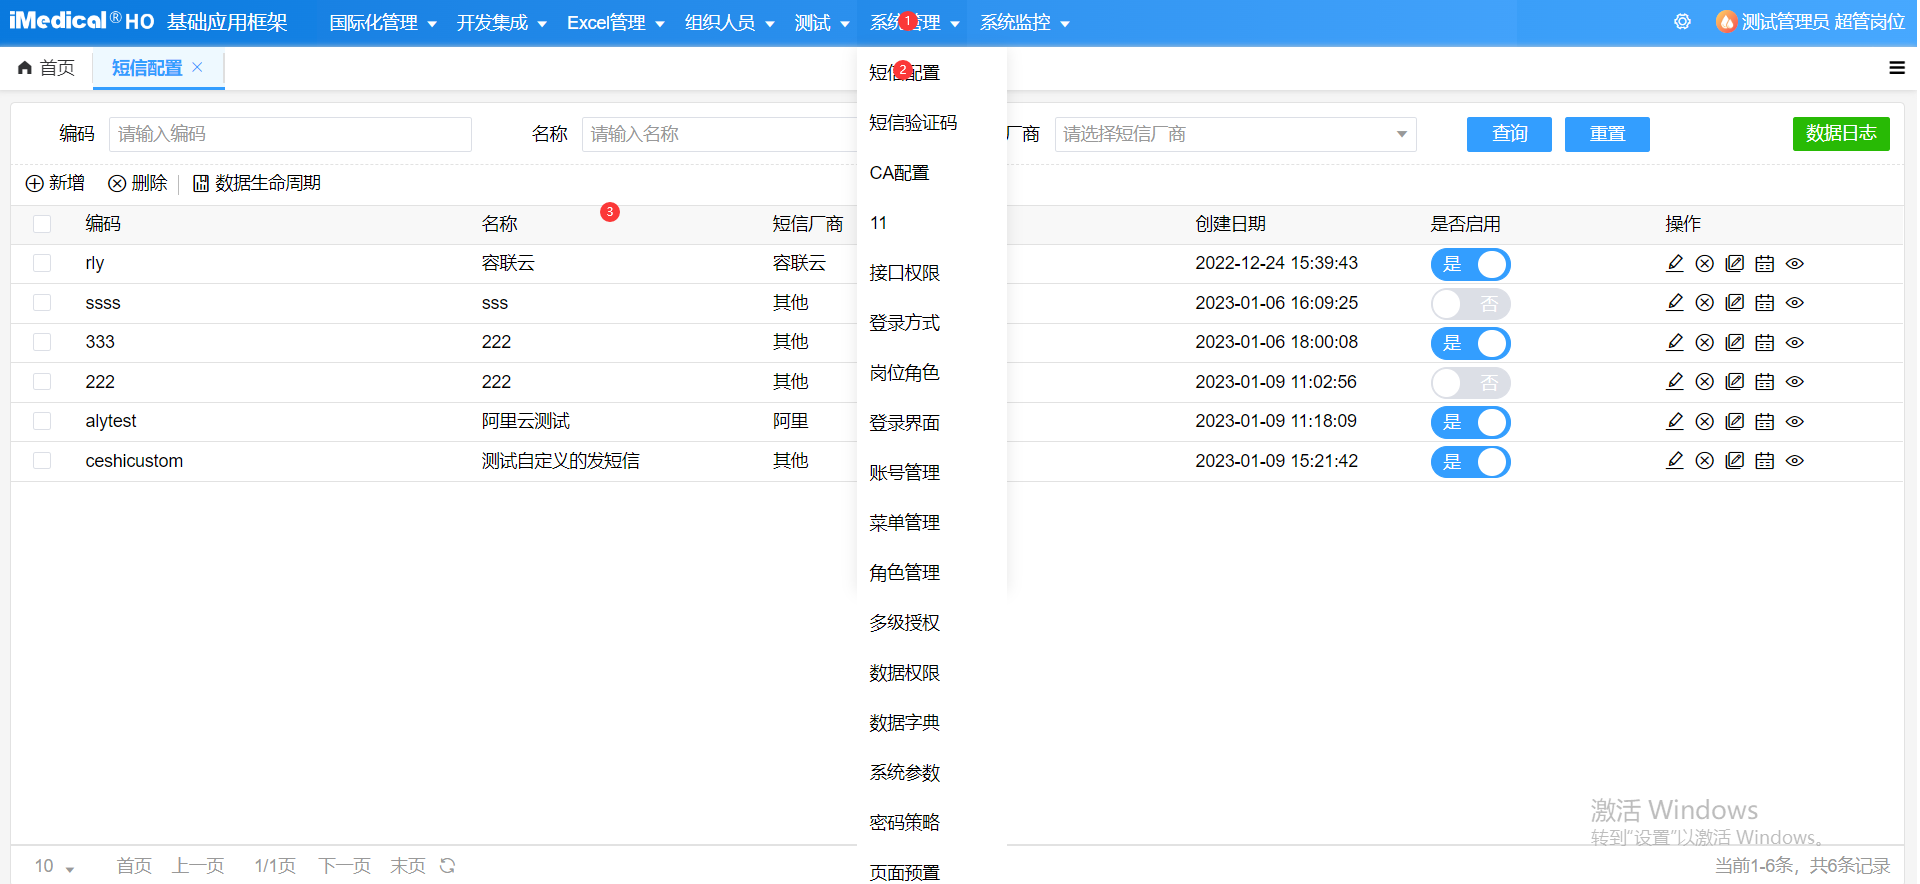Choose 岗位角色 from the menu
This screenshot has height=884, width=1920.
point(904,373)
